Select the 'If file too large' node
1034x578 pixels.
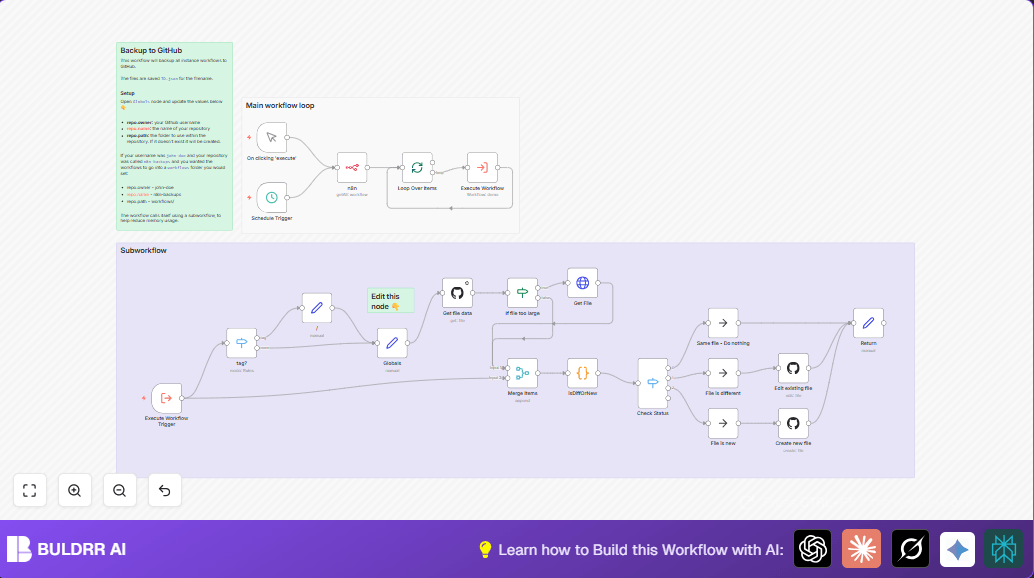coord(522,293)
